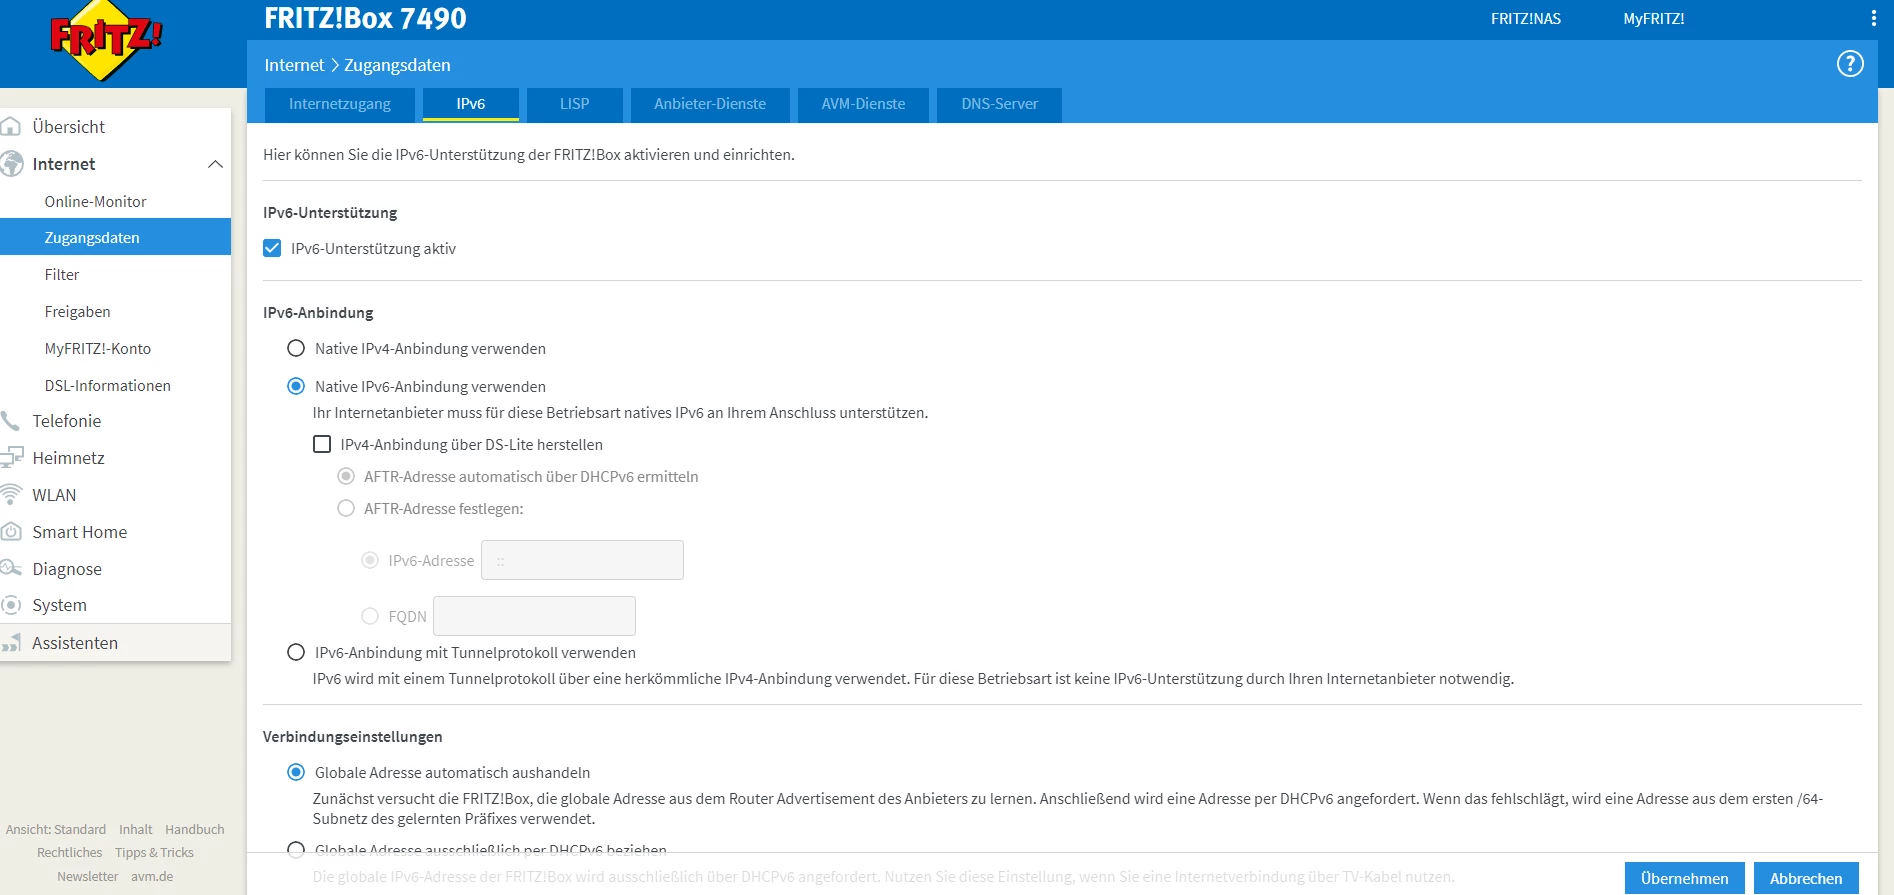1894x895 pixels.
Task: Click the Diagnose icon
Action: pos(11,568)
